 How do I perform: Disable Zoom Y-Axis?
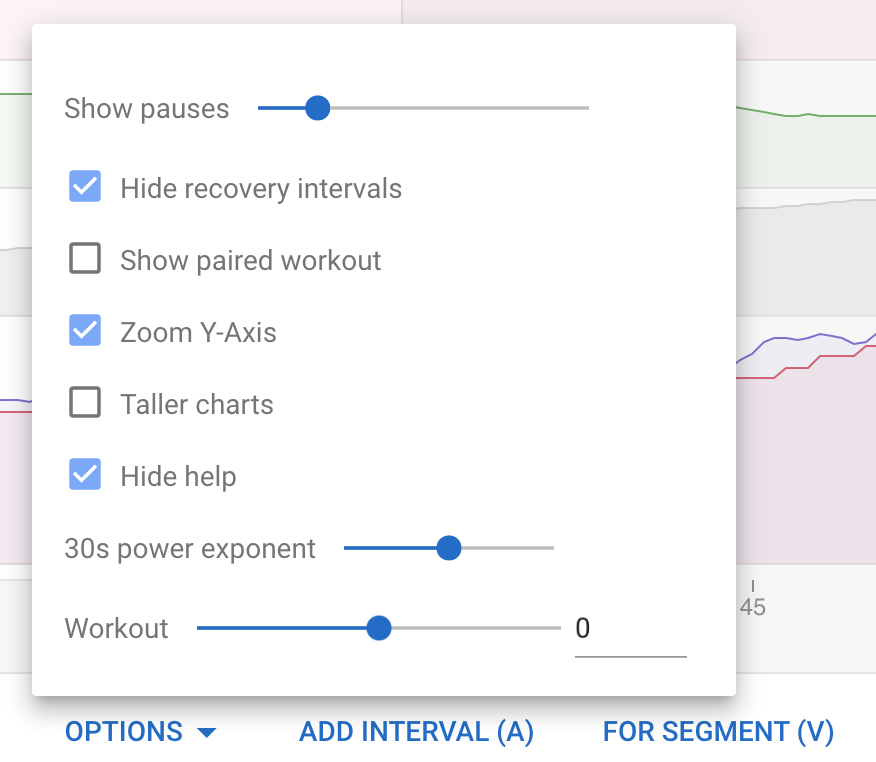coord(85,330)
